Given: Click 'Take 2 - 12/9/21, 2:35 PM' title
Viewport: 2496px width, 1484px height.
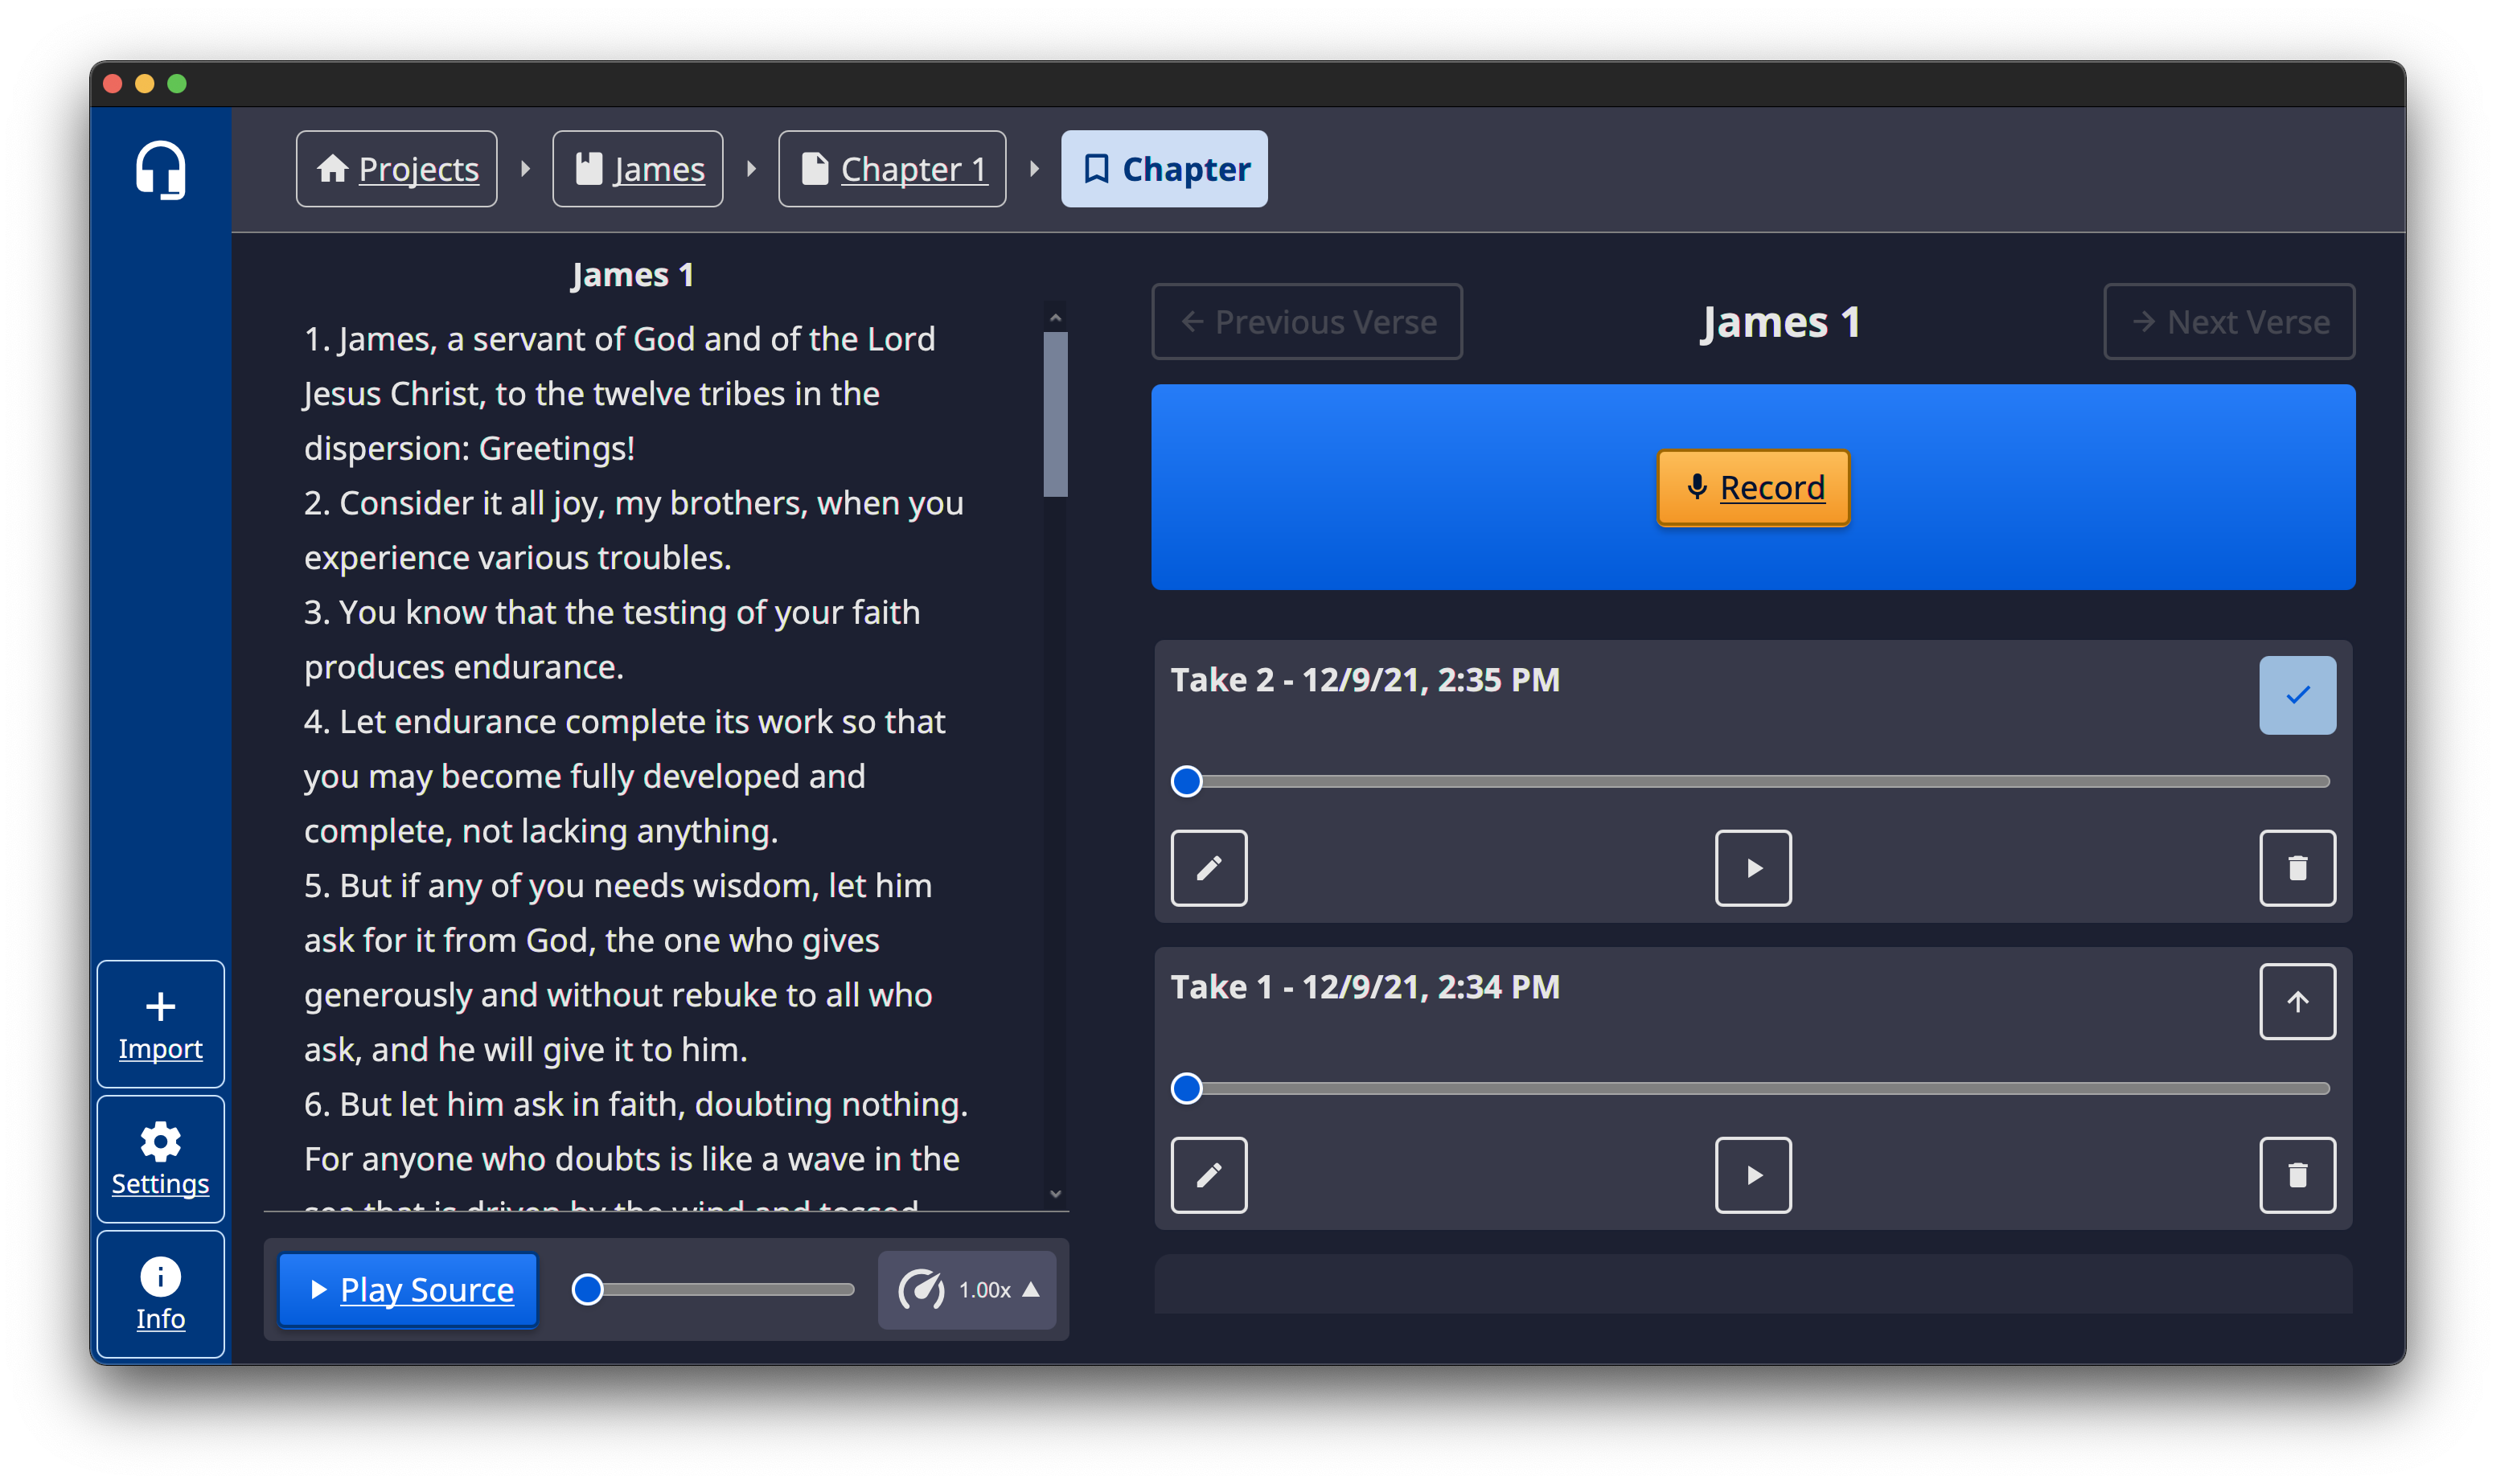Looking at the screenshot, I should tap(1365, 680).
